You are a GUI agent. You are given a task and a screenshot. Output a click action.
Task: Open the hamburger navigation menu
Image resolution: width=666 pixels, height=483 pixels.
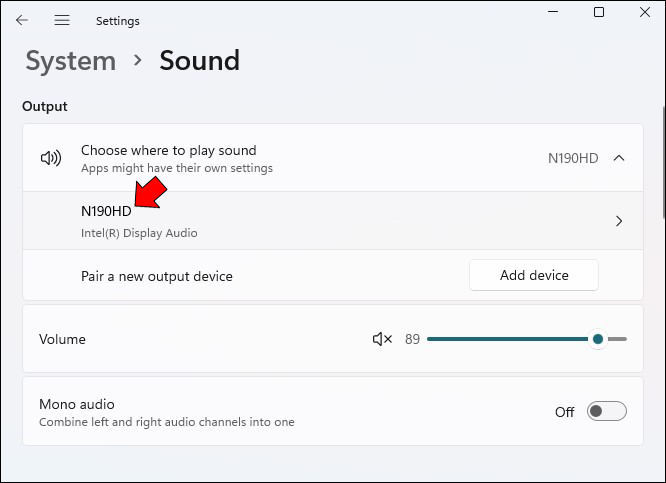point(62,20)
